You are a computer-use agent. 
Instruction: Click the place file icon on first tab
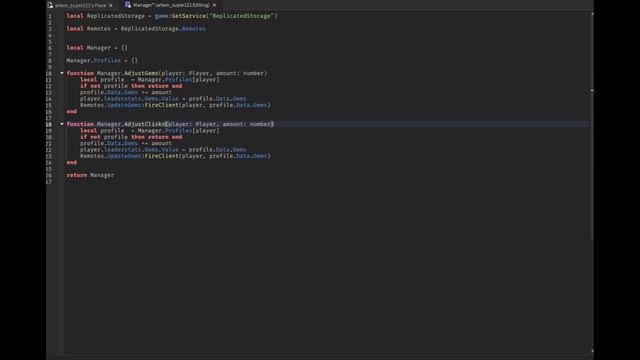(x=50, y=5)
